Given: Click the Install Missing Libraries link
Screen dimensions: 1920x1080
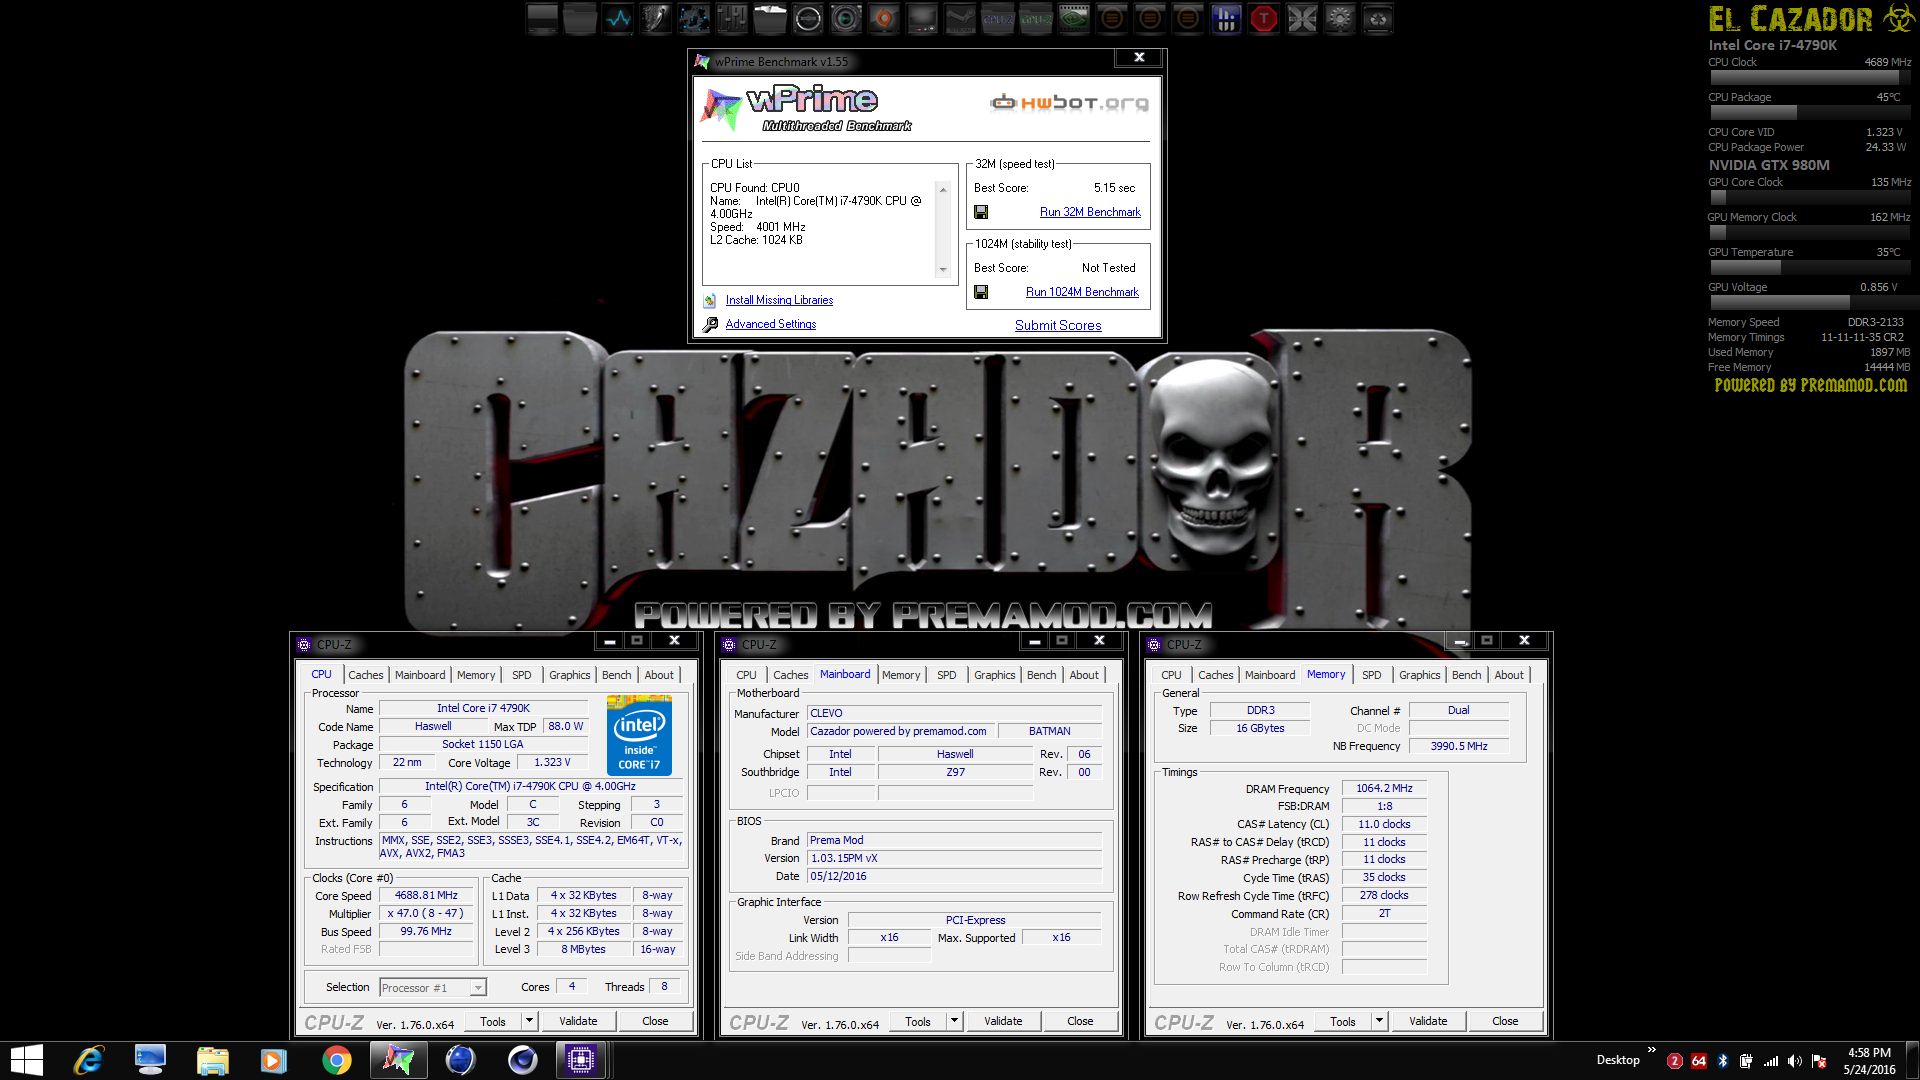Looking at the screenshot, I should click(x=779, y=300).
